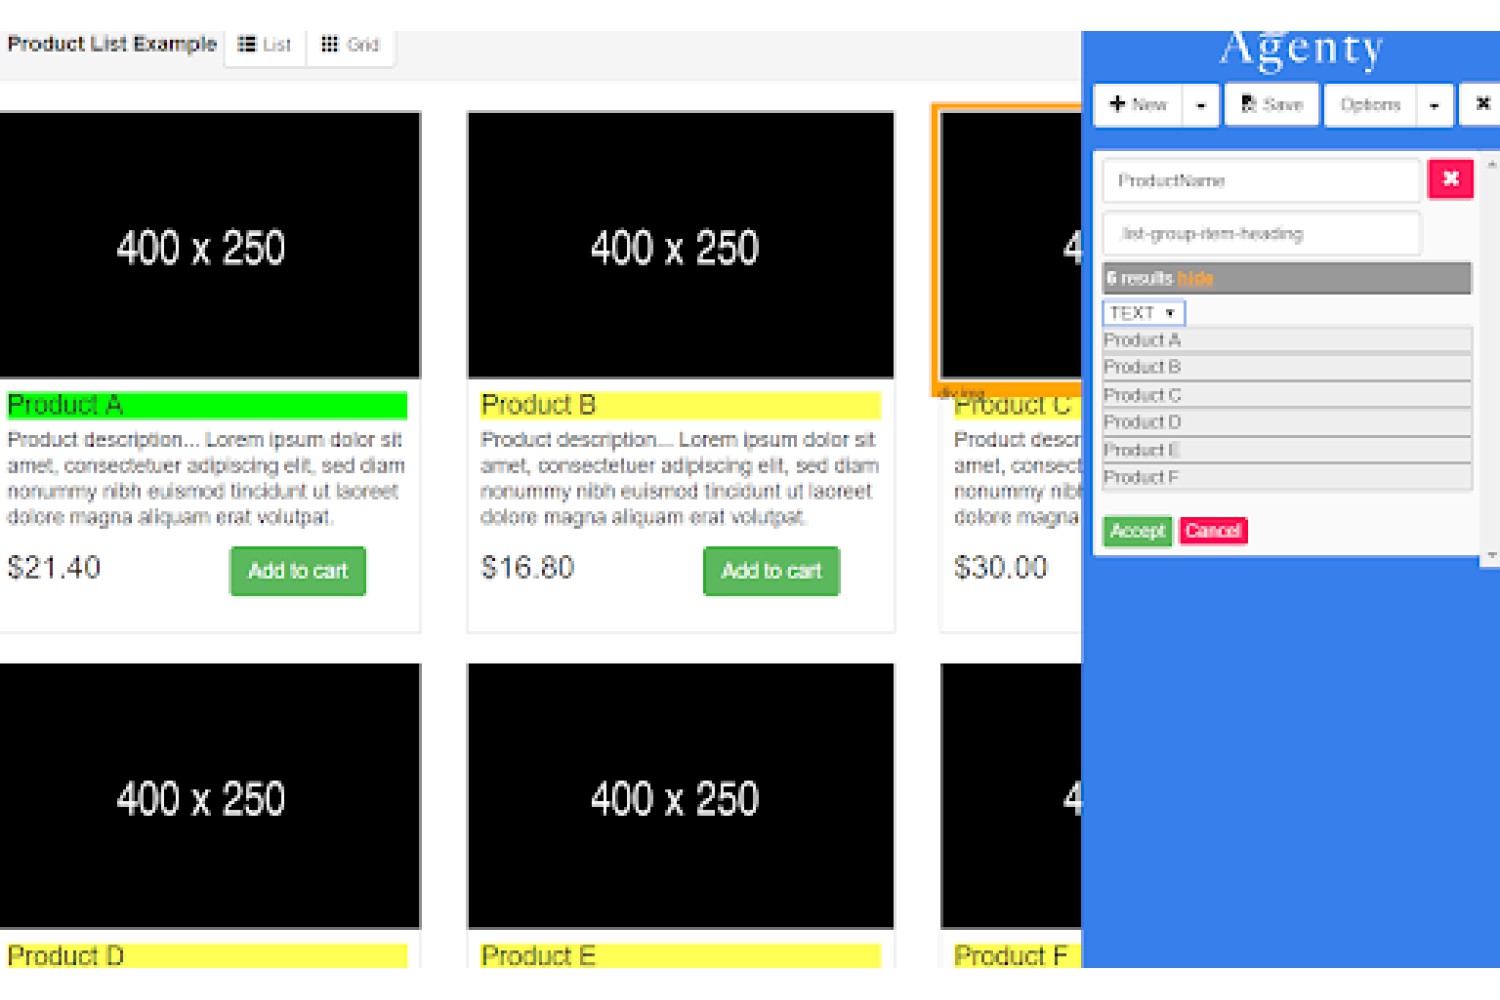Click the New button in Agenty panel
The width and height of the screenshot is (1500, 1000).
click(1138, 105)
